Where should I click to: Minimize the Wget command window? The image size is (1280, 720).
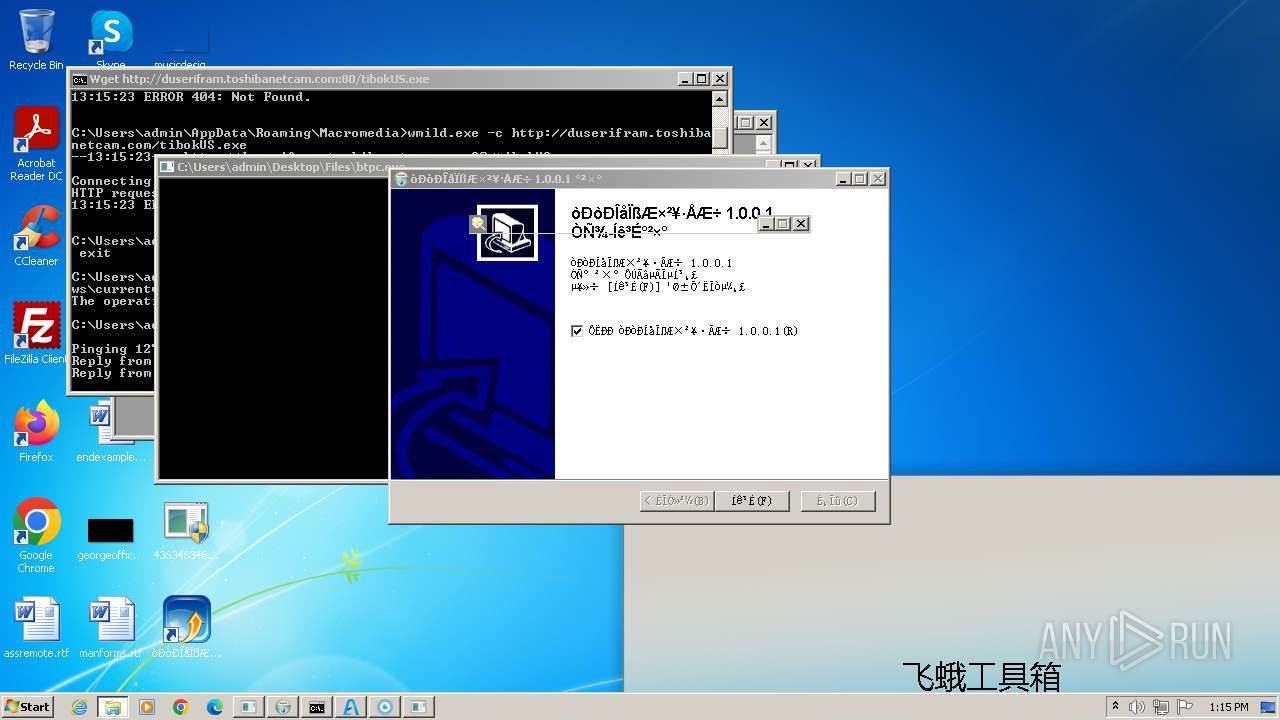[685, 78]
